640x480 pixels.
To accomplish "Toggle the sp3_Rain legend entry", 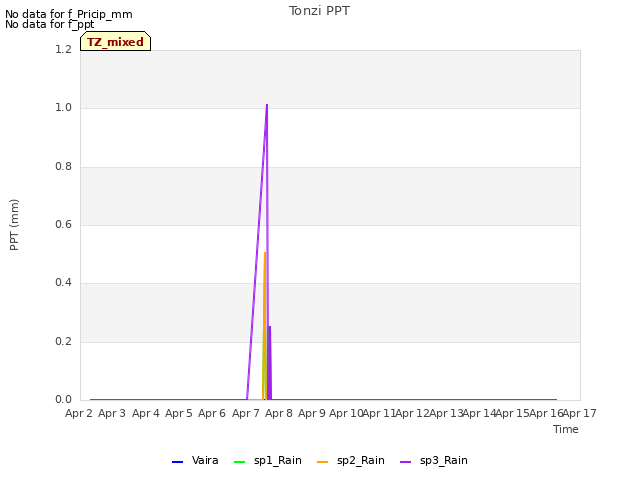I will 433,461.
